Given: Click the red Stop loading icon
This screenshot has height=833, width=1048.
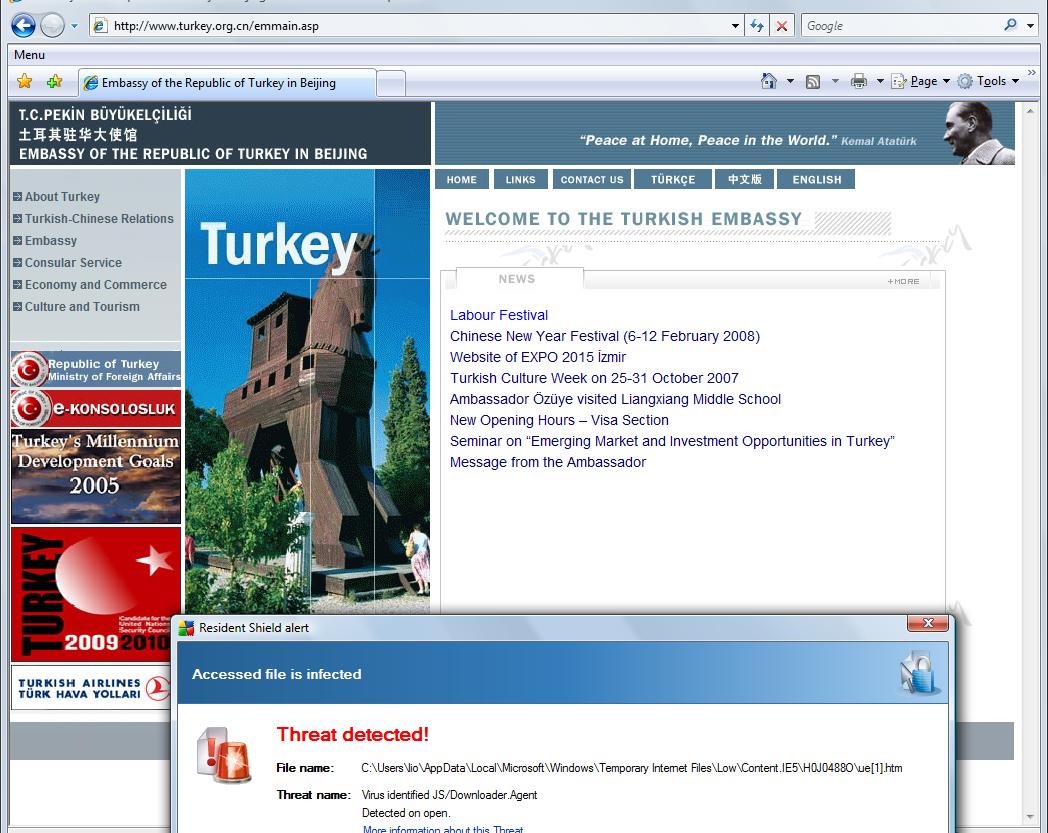Looking at the screenshot, I should 781,26.
